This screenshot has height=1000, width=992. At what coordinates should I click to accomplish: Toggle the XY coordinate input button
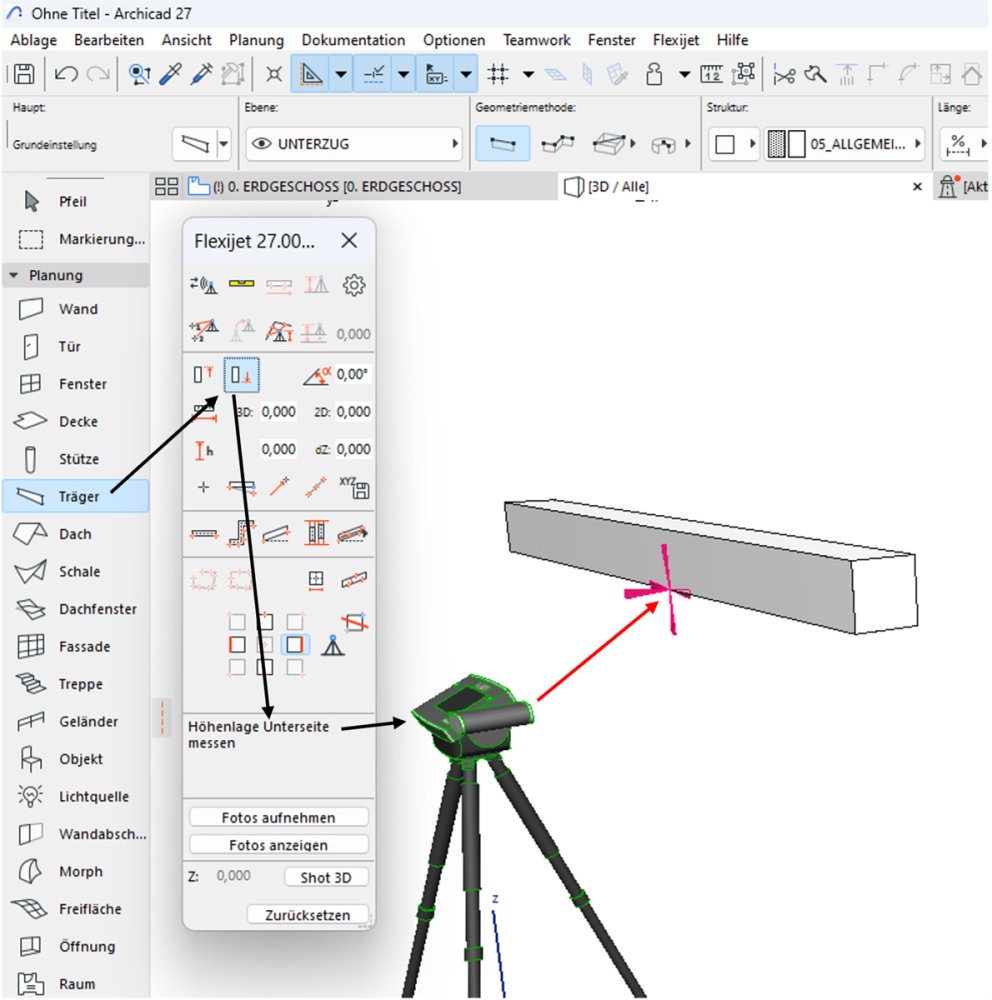436,75
